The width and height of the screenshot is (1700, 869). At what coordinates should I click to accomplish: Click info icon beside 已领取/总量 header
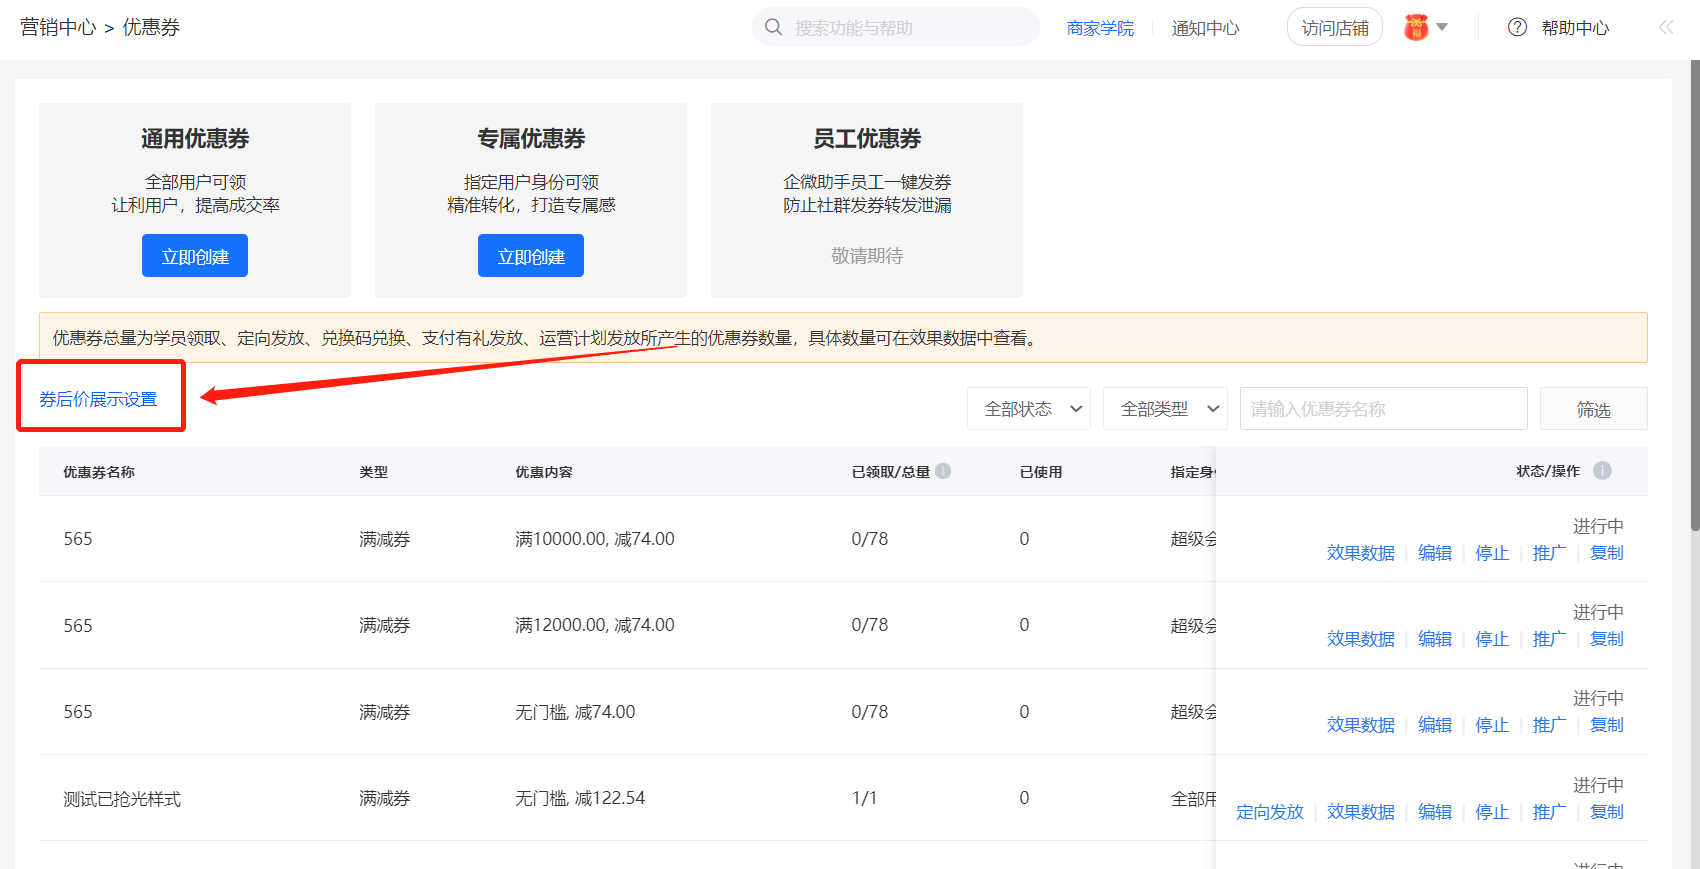pyautogui.click(x=943, y=471)
